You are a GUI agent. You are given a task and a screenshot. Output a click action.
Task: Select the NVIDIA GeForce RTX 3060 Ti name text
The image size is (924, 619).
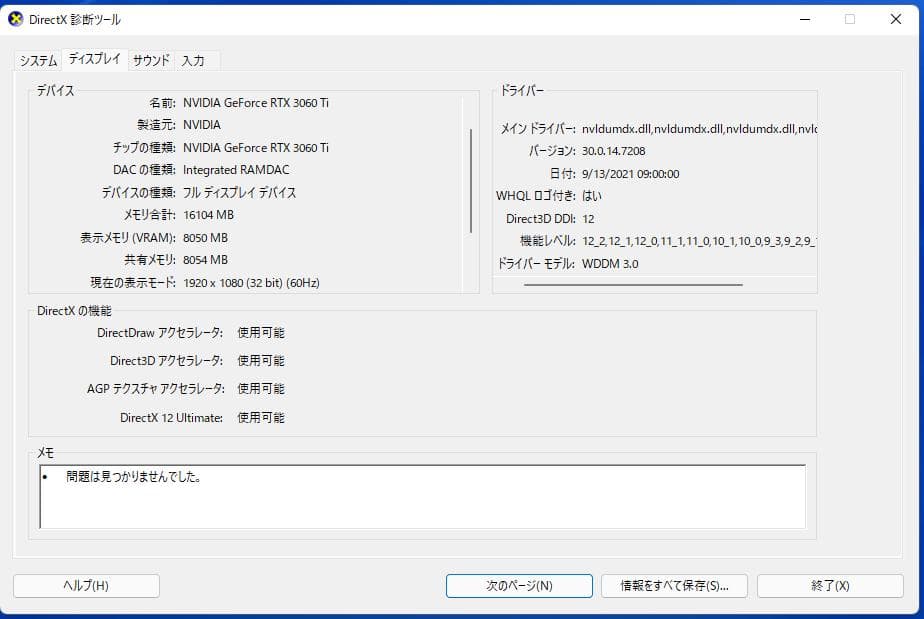point(254,102)
